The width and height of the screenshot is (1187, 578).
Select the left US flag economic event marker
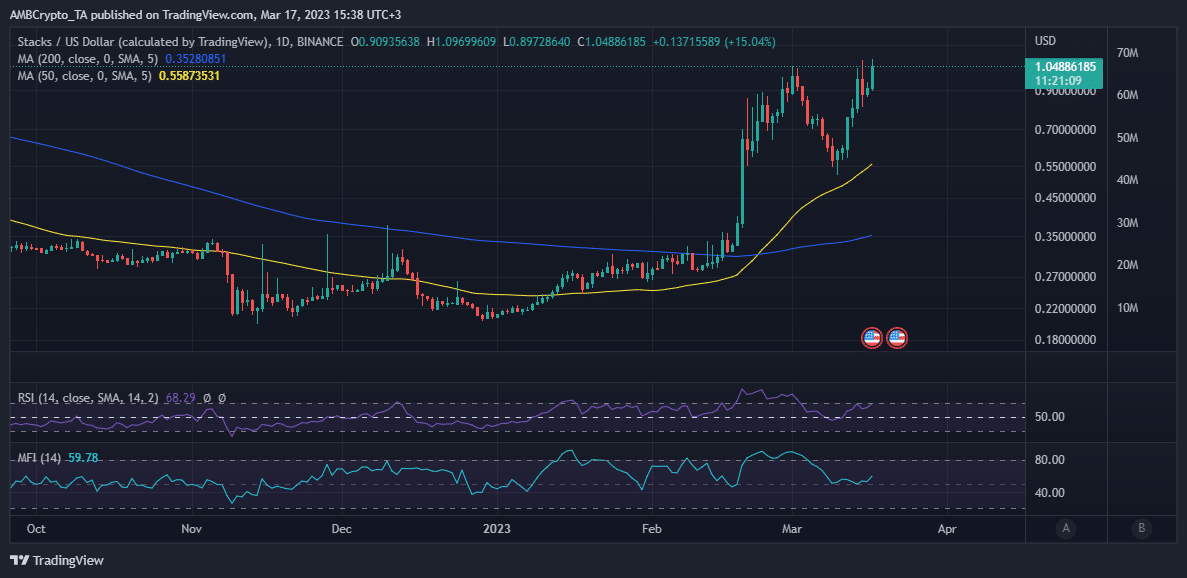point(870,337)
